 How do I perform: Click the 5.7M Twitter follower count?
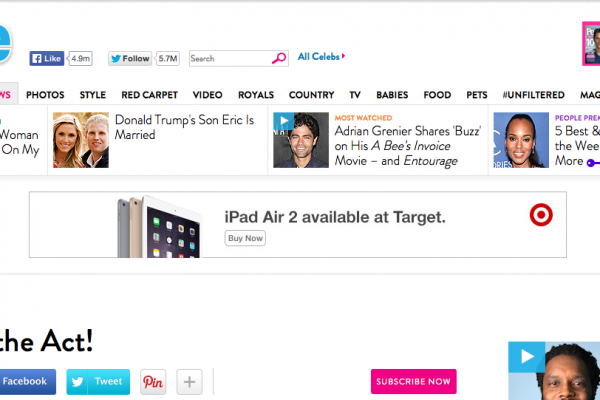168,59
